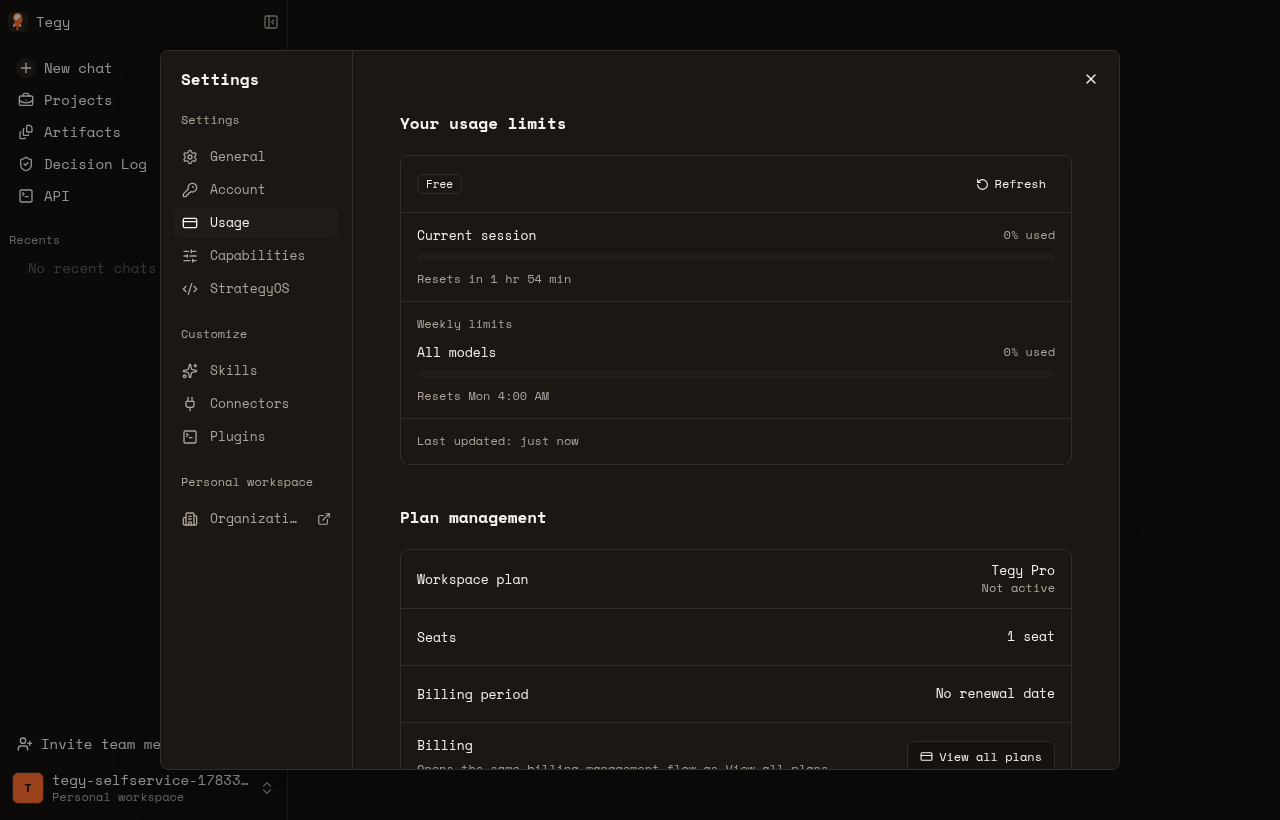Click the Organization building icon
Viewport: 1280px width, 820px height.
point(190,519)
